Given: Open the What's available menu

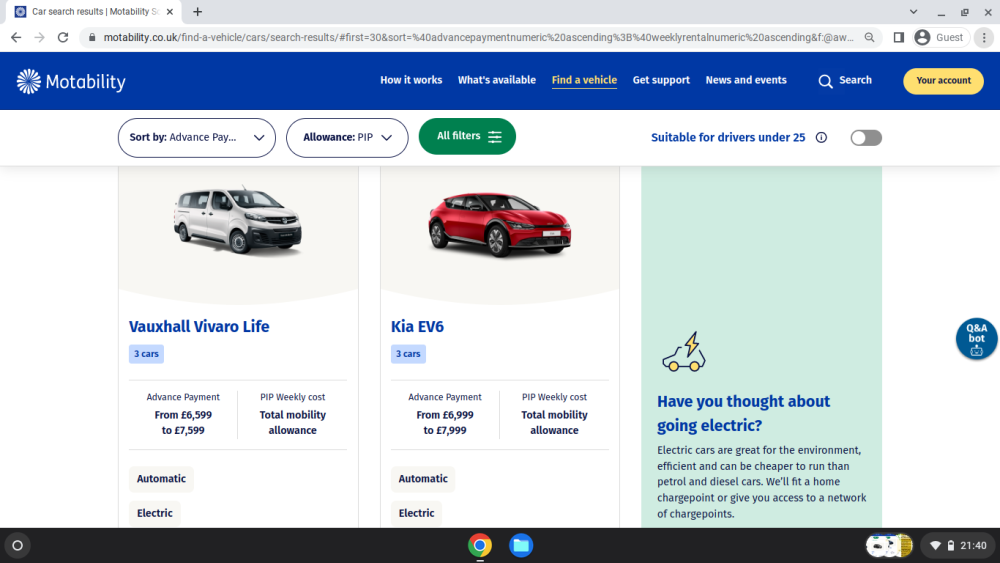Looking at the screenshot, I should pyautogui.click(x=497, y=80).
